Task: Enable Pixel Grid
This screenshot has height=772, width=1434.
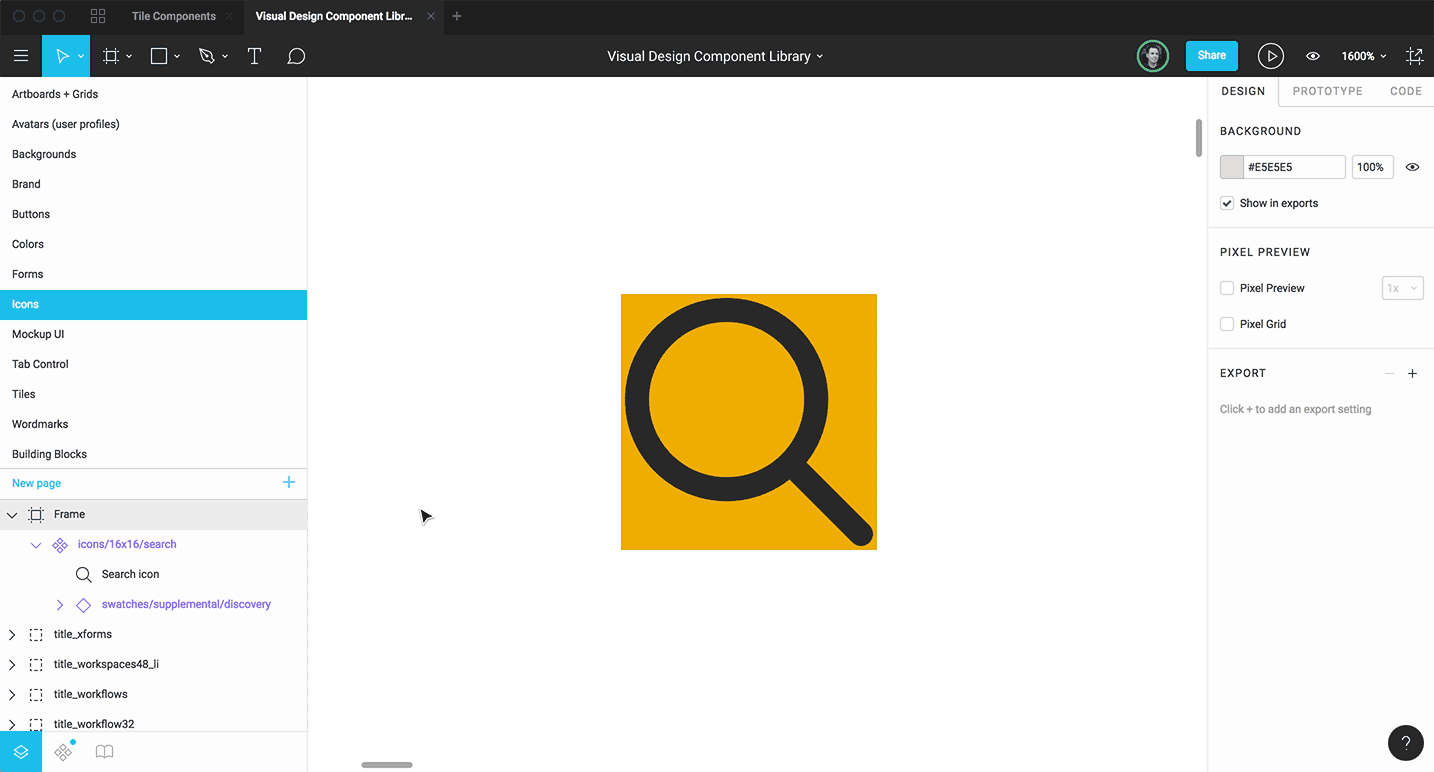Action: coord(1226,324)
